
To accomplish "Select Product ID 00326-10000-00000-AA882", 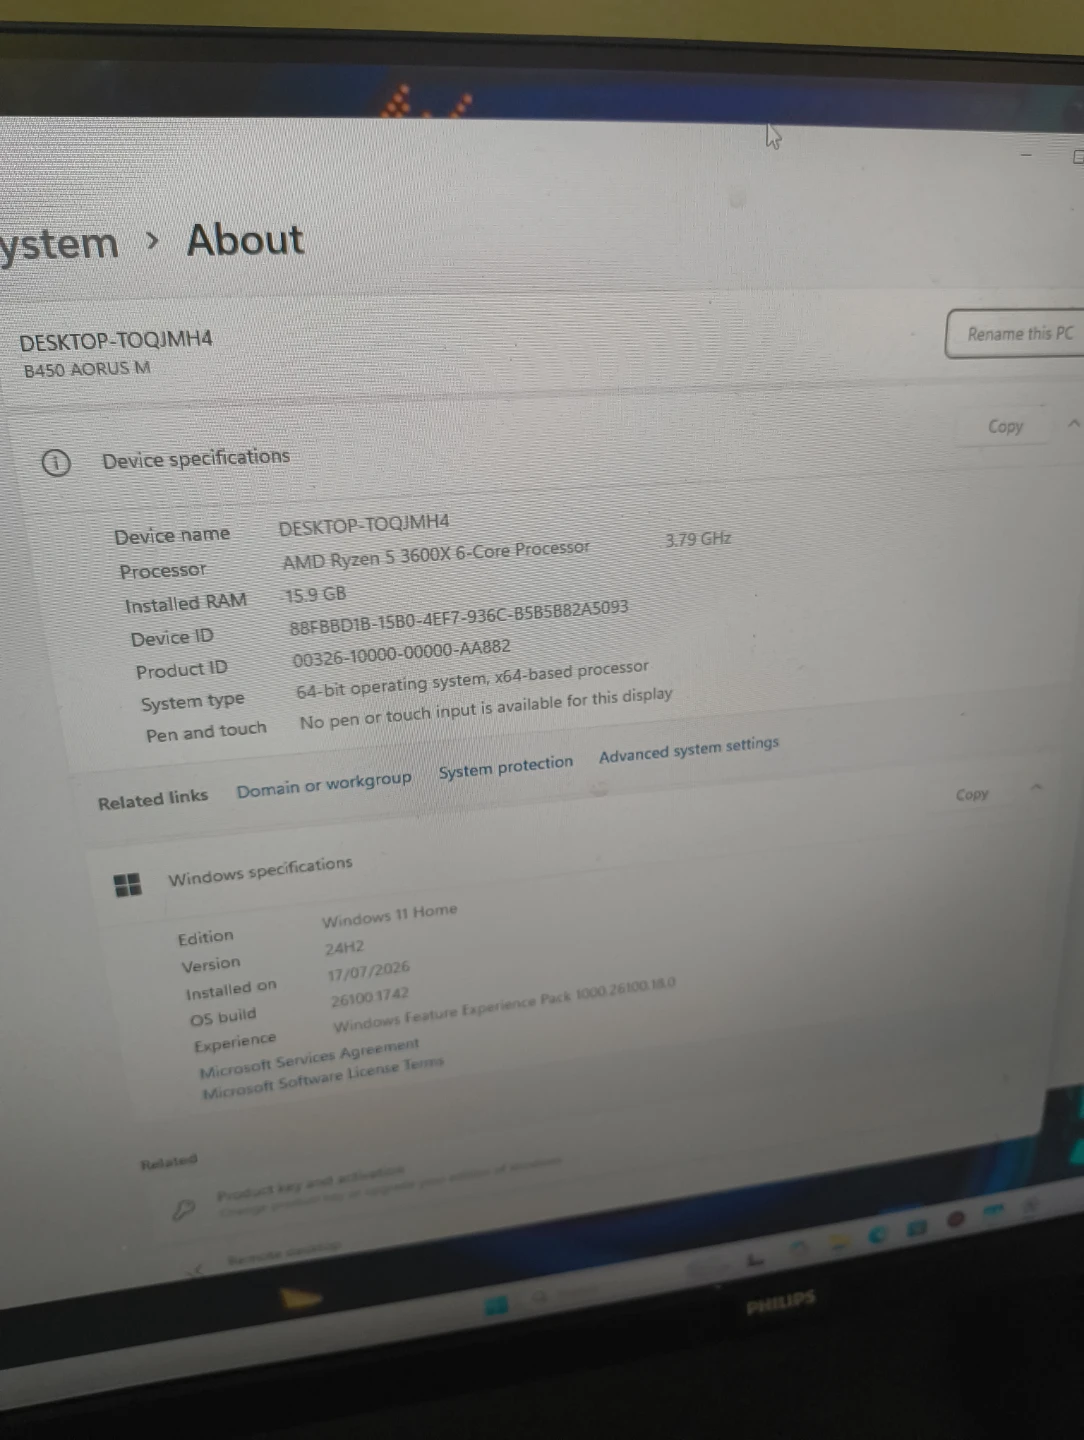I will [401, 654].
